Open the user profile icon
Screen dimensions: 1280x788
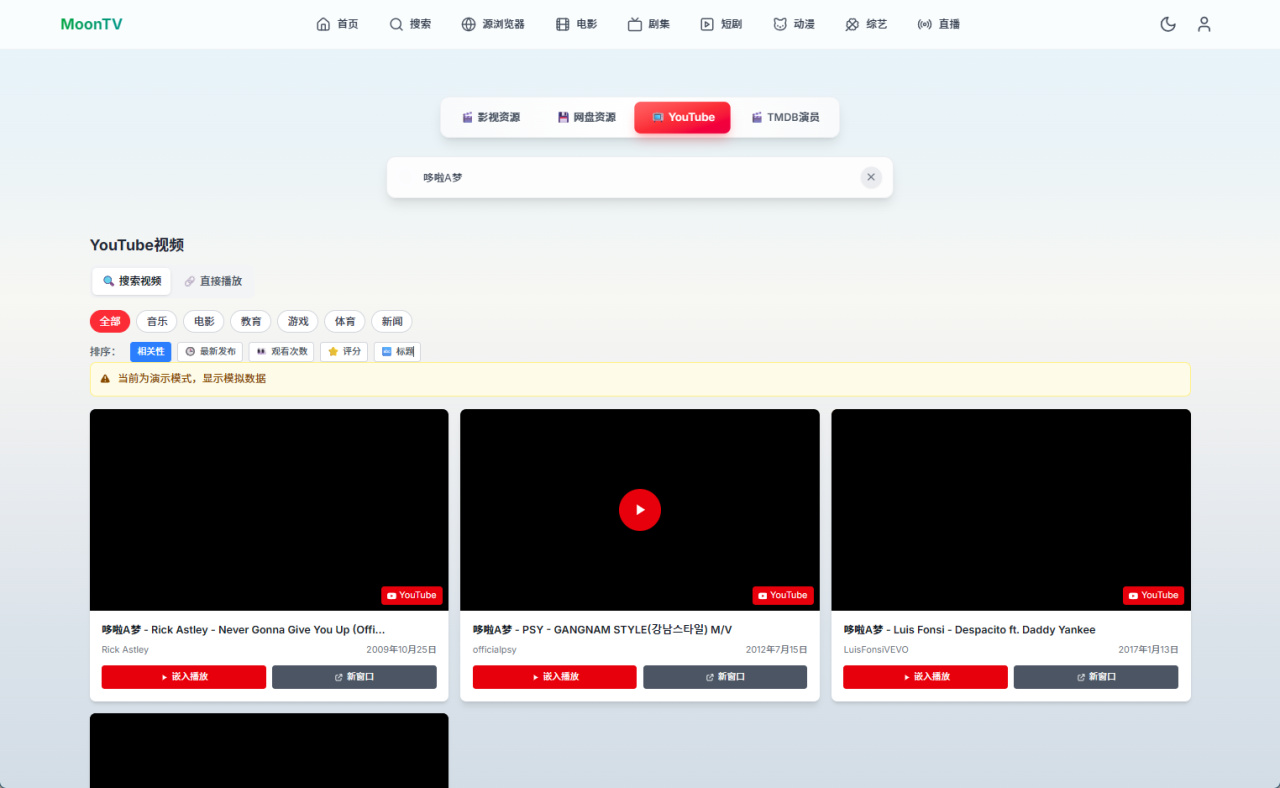click(x=1204, y=24)
